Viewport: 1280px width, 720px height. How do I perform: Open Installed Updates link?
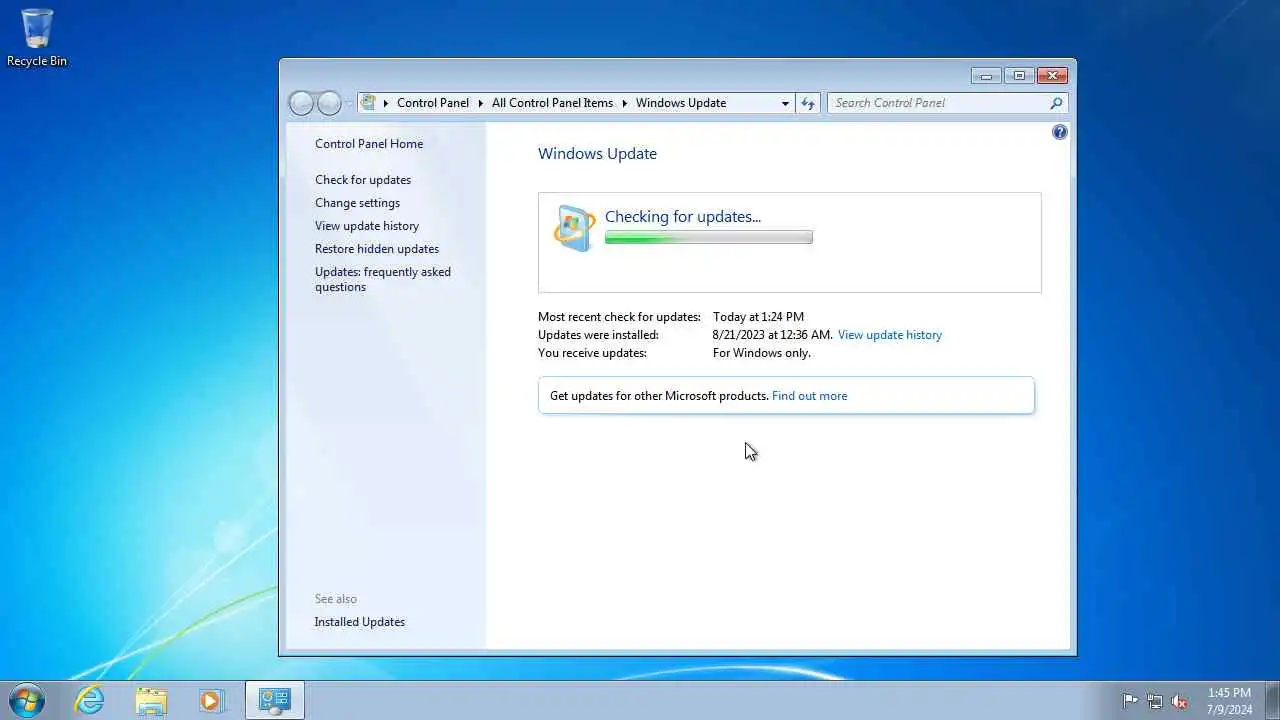360,622
